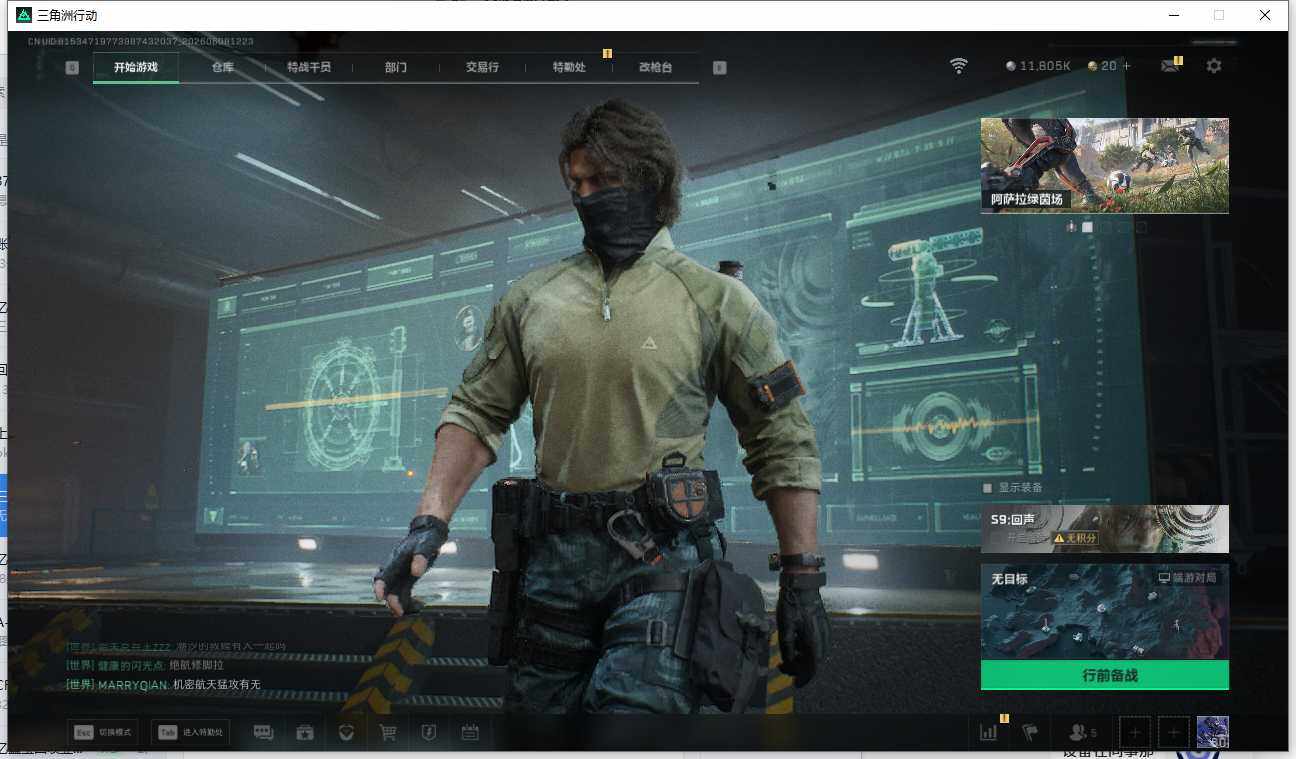The height and width of the screenshot is (759, 1296).
Task: Check the Wi-Fi network status icon
Action: pyautogui.click(x=959, y=66)
